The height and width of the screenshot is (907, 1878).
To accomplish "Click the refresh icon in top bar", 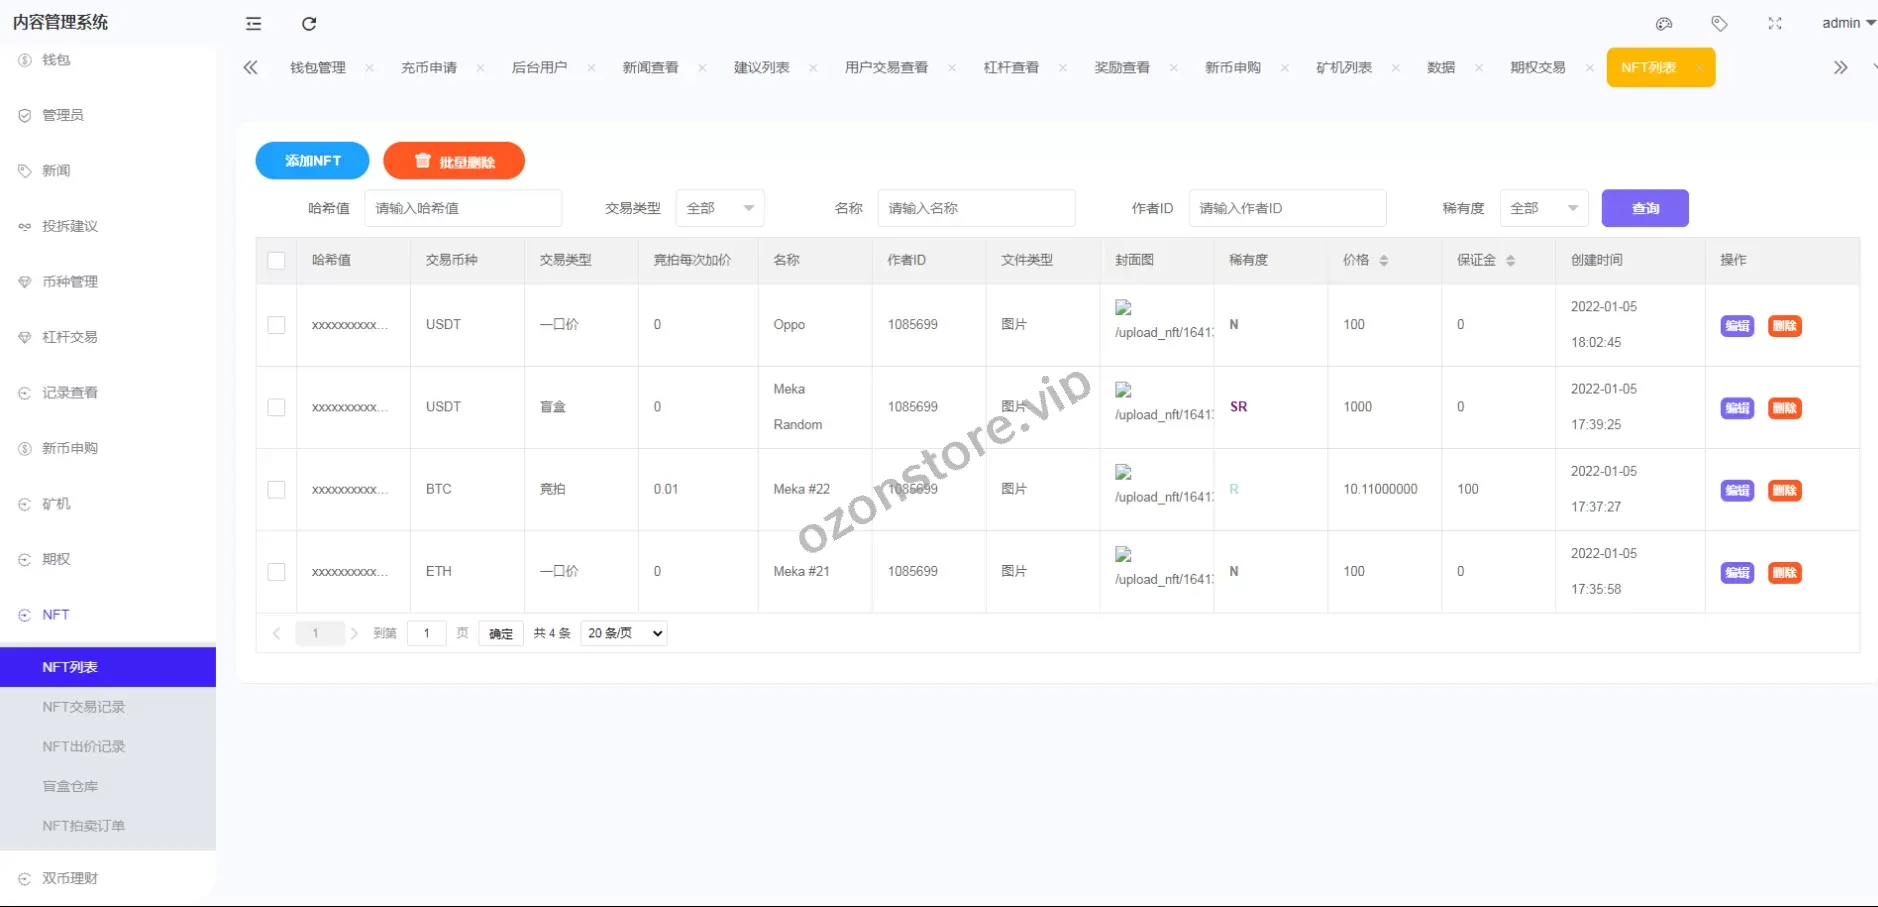I will [x=309, y=24].
